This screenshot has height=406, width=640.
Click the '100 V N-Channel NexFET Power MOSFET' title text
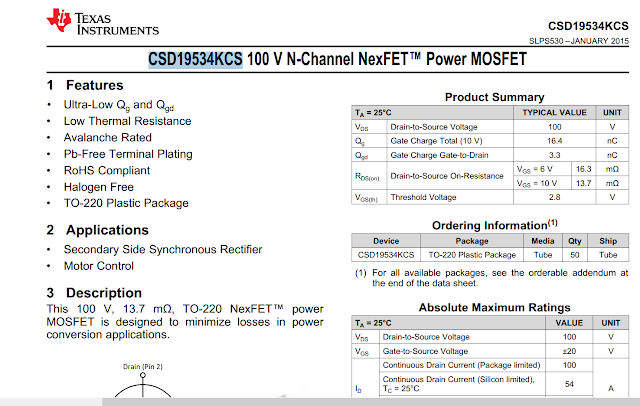(x=387, y=59)
